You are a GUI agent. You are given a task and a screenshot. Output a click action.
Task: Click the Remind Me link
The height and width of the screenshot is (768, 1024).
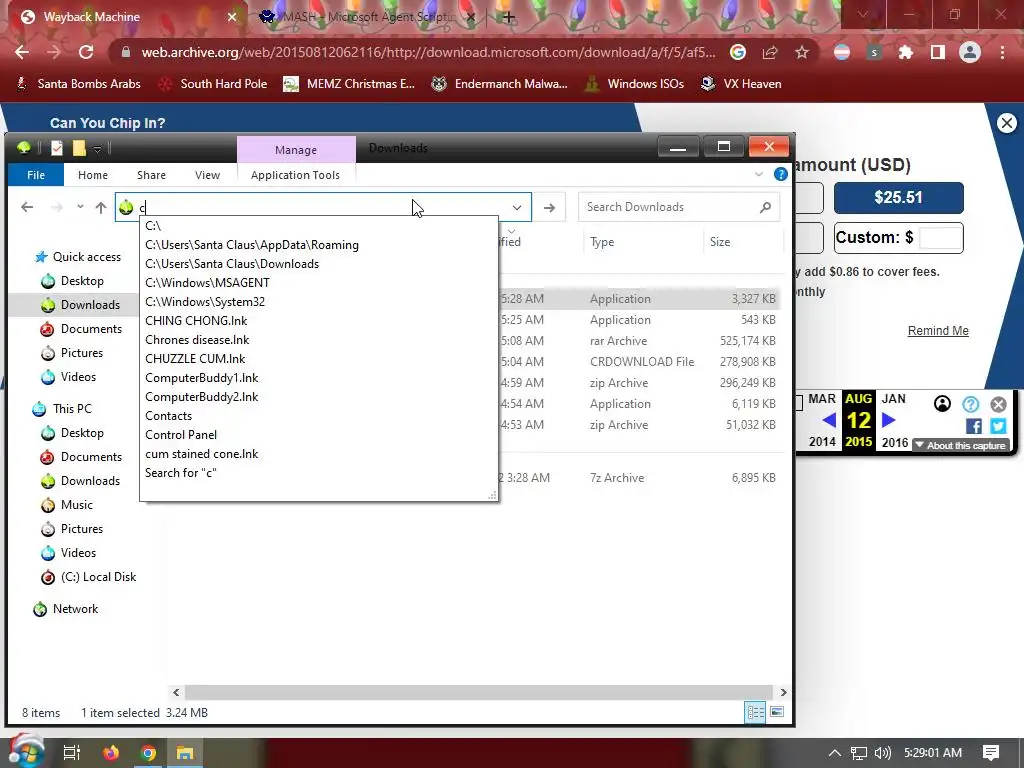pyautogui.click(x=938, y=330)
